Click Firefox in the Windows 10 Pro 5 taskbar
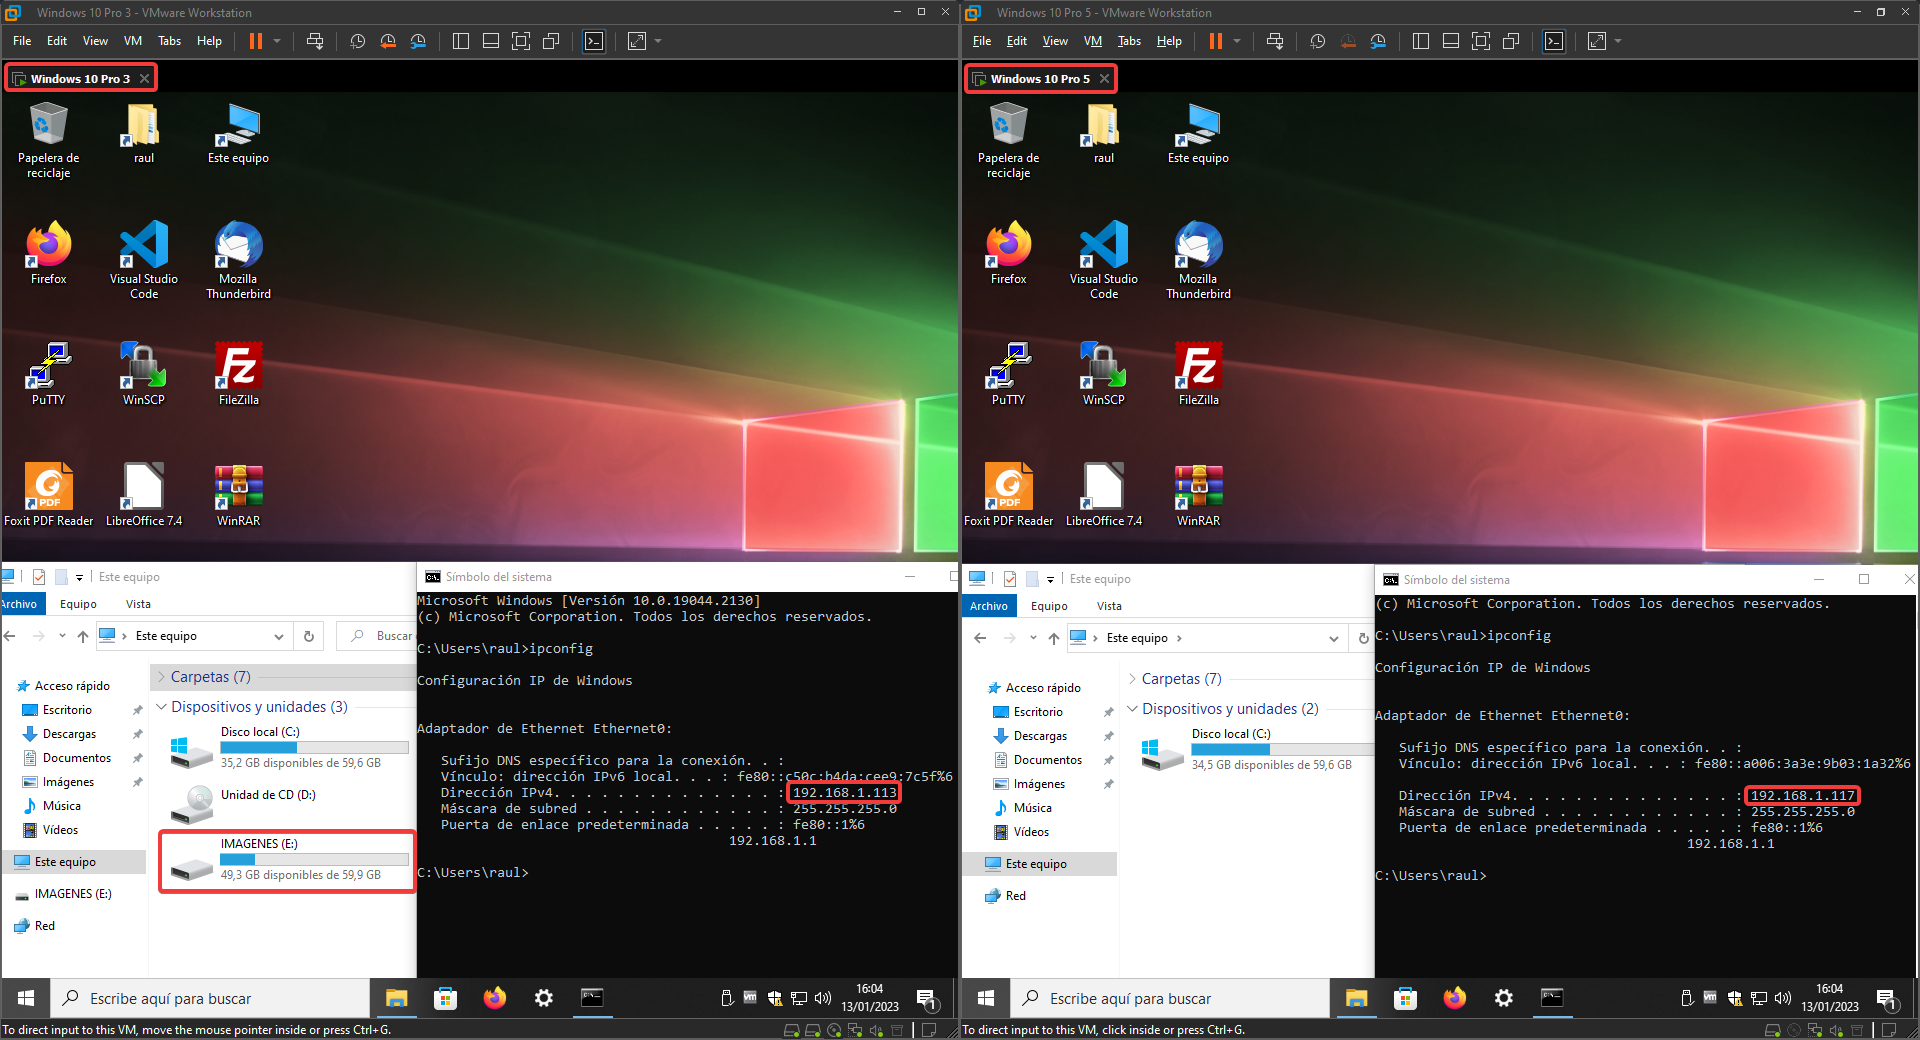The image size is (1920, 1040). pos(1454,998)
